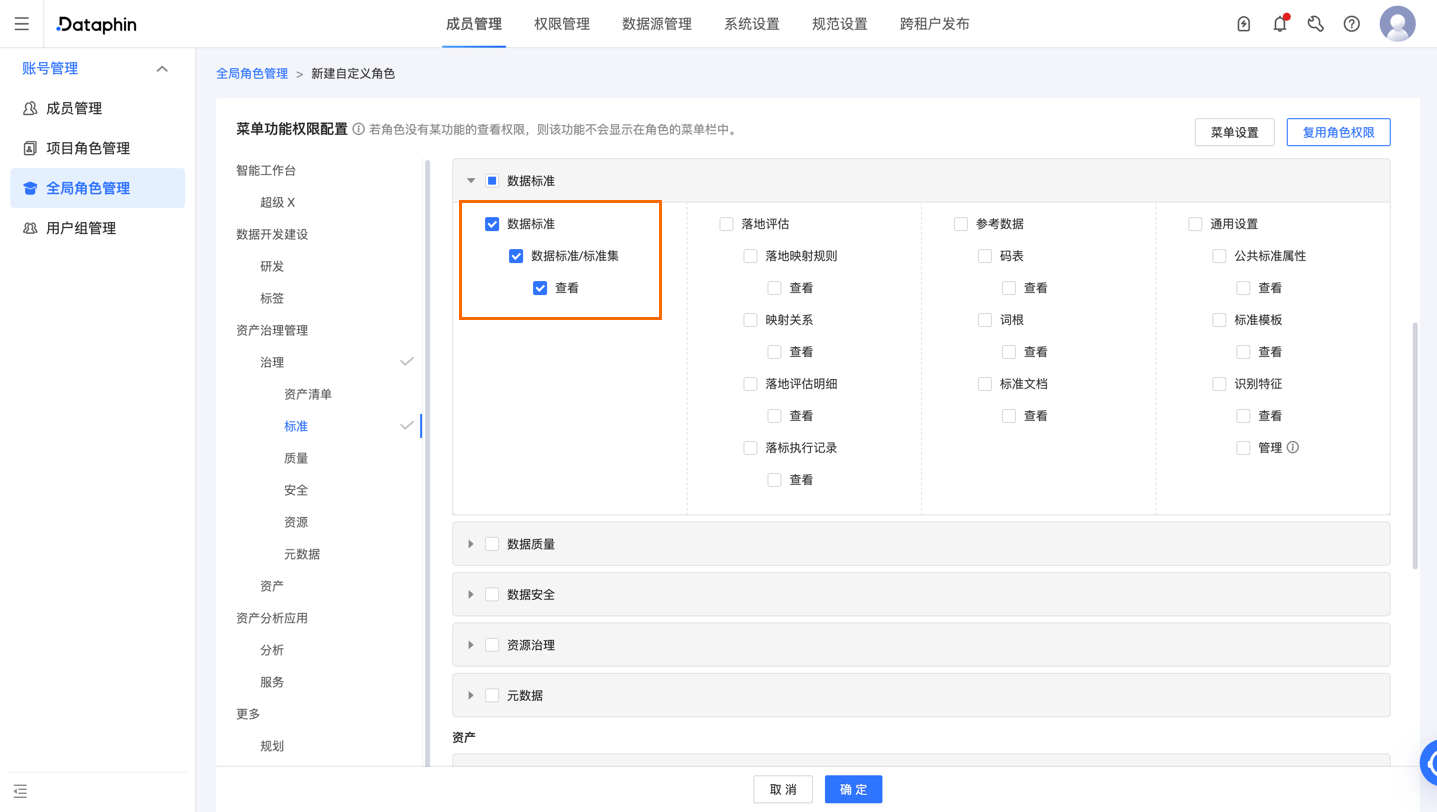This screenshot has height=812, width=1437.
Task: Check the 标准模板 checkbox
Action: click(1219, 320)
